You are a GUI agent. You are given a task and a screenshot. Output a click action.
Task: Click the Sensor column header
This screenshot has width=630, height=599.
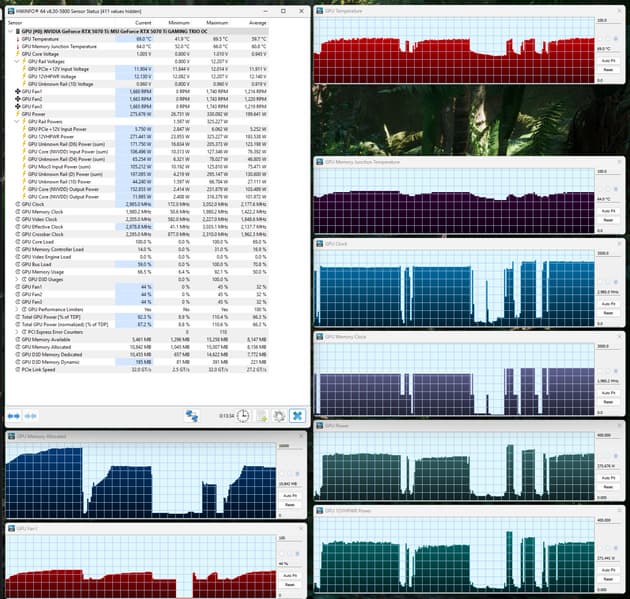click(15, 23)
